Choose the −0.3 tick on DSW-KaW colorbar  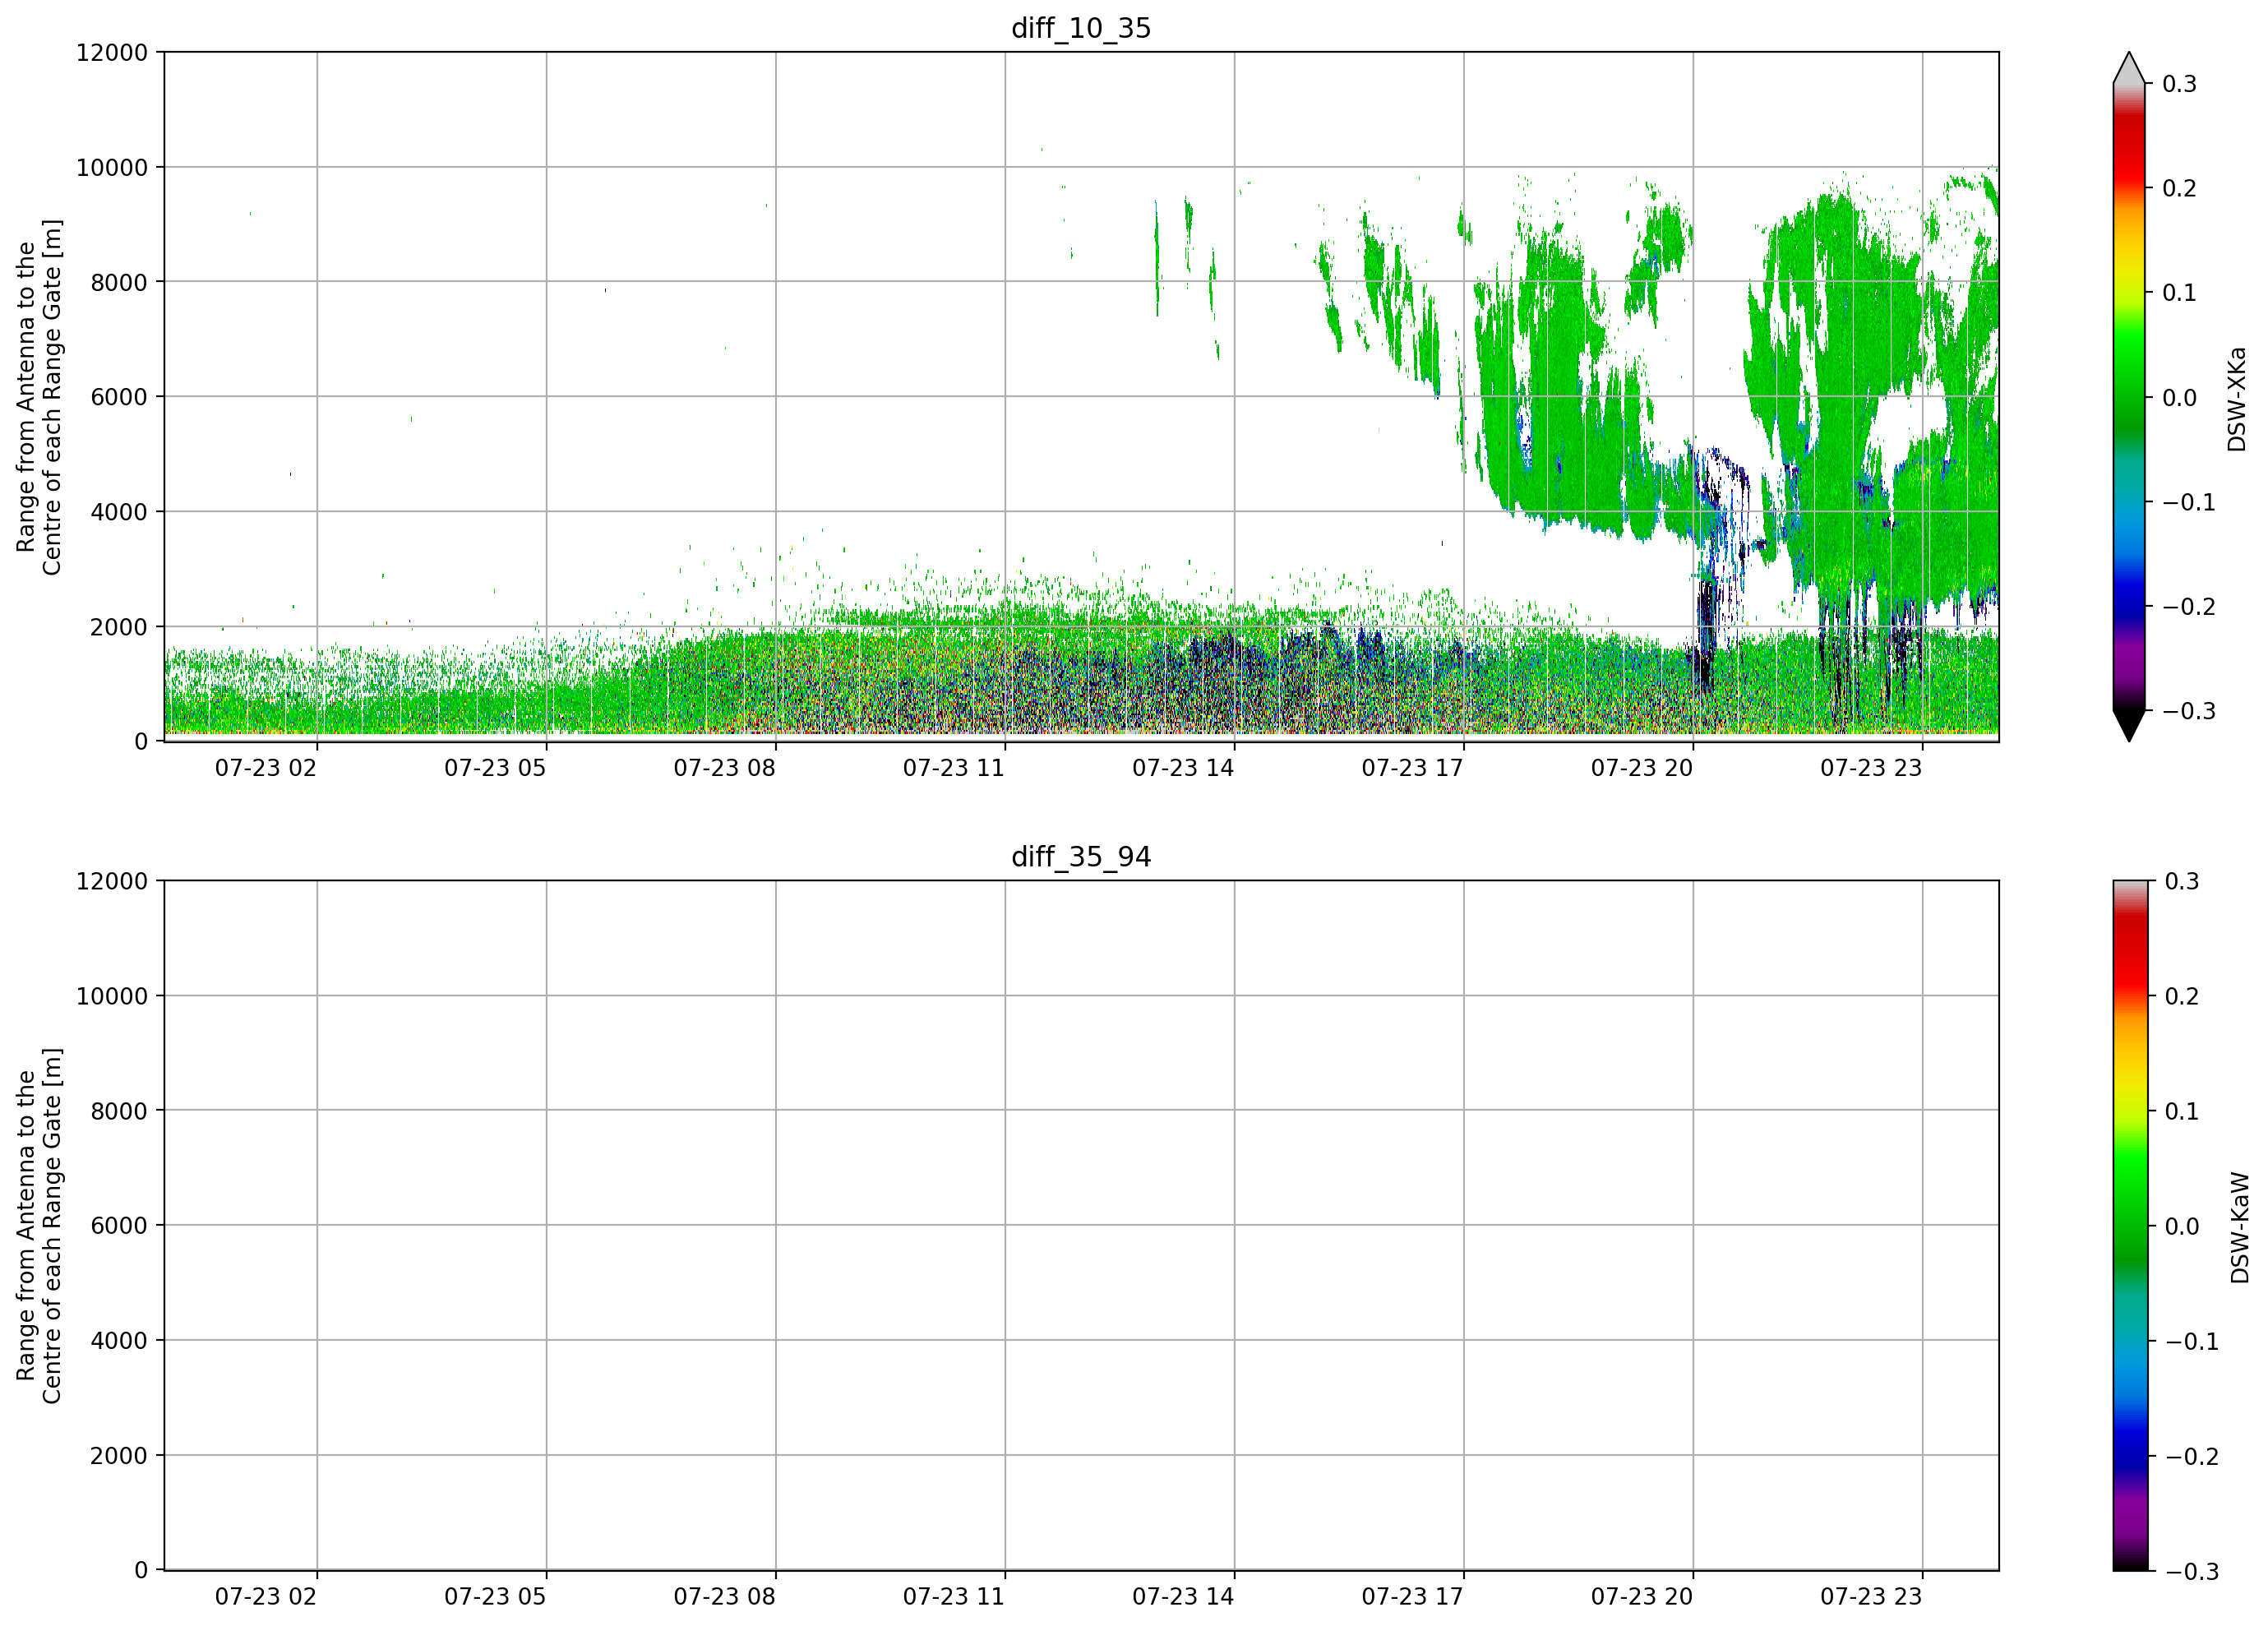[x=2191, y=1572]
